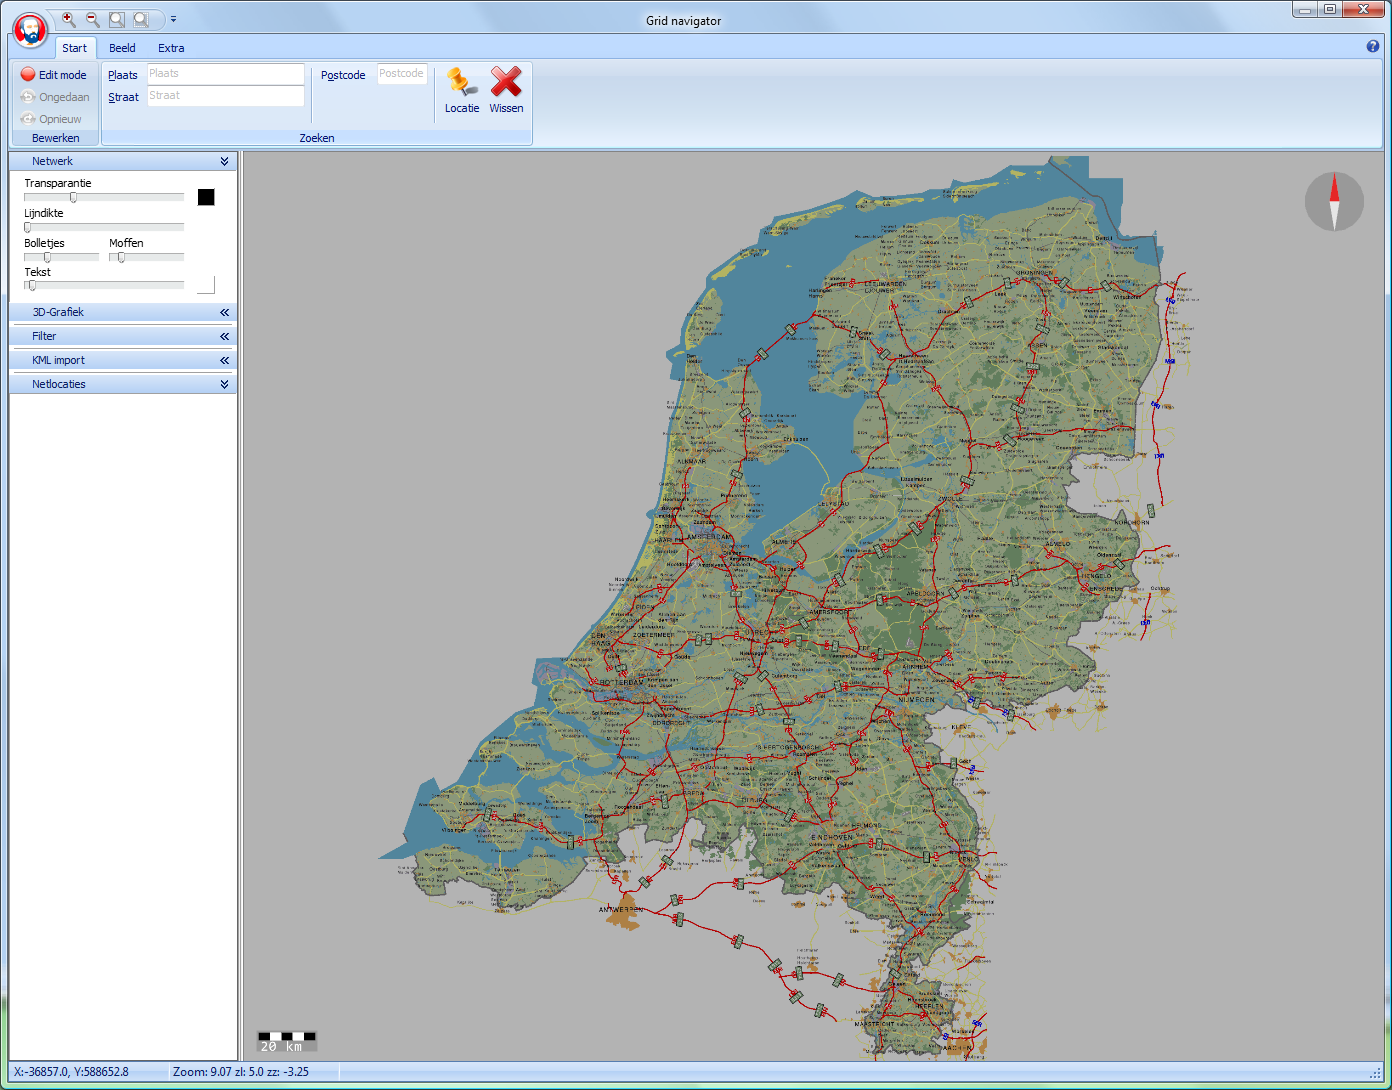
Task: Switch to the Beeld ribbon tab
Action: (x=122, y=48)
